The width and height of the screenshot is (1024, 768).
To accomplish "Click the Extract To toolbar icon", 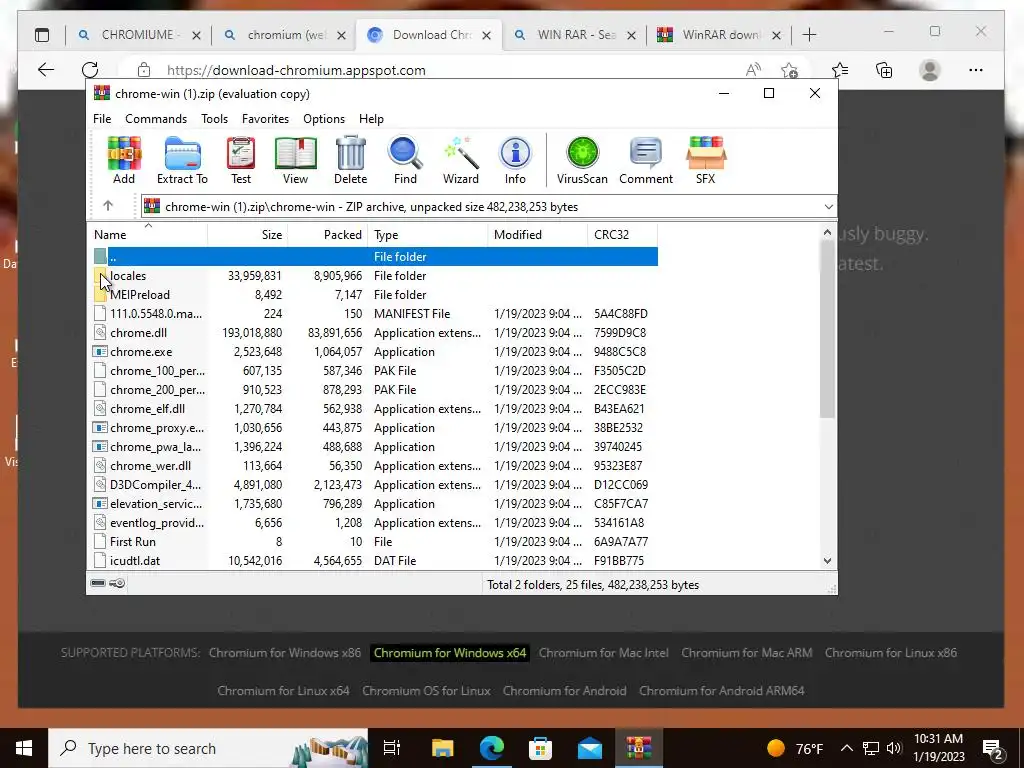I will coord(182,161).
